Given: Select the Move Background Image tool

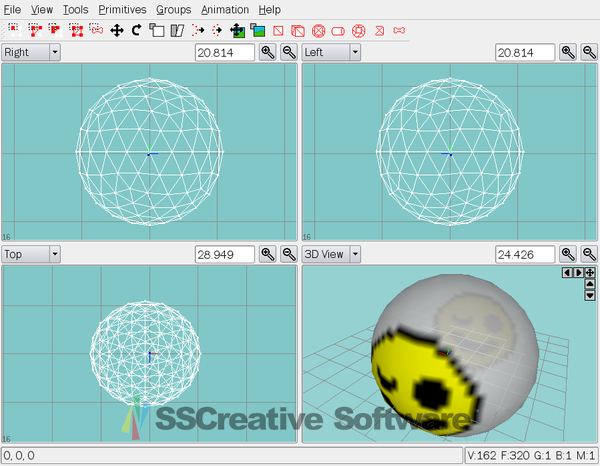Looking at the screenshot, I should 237,30.
